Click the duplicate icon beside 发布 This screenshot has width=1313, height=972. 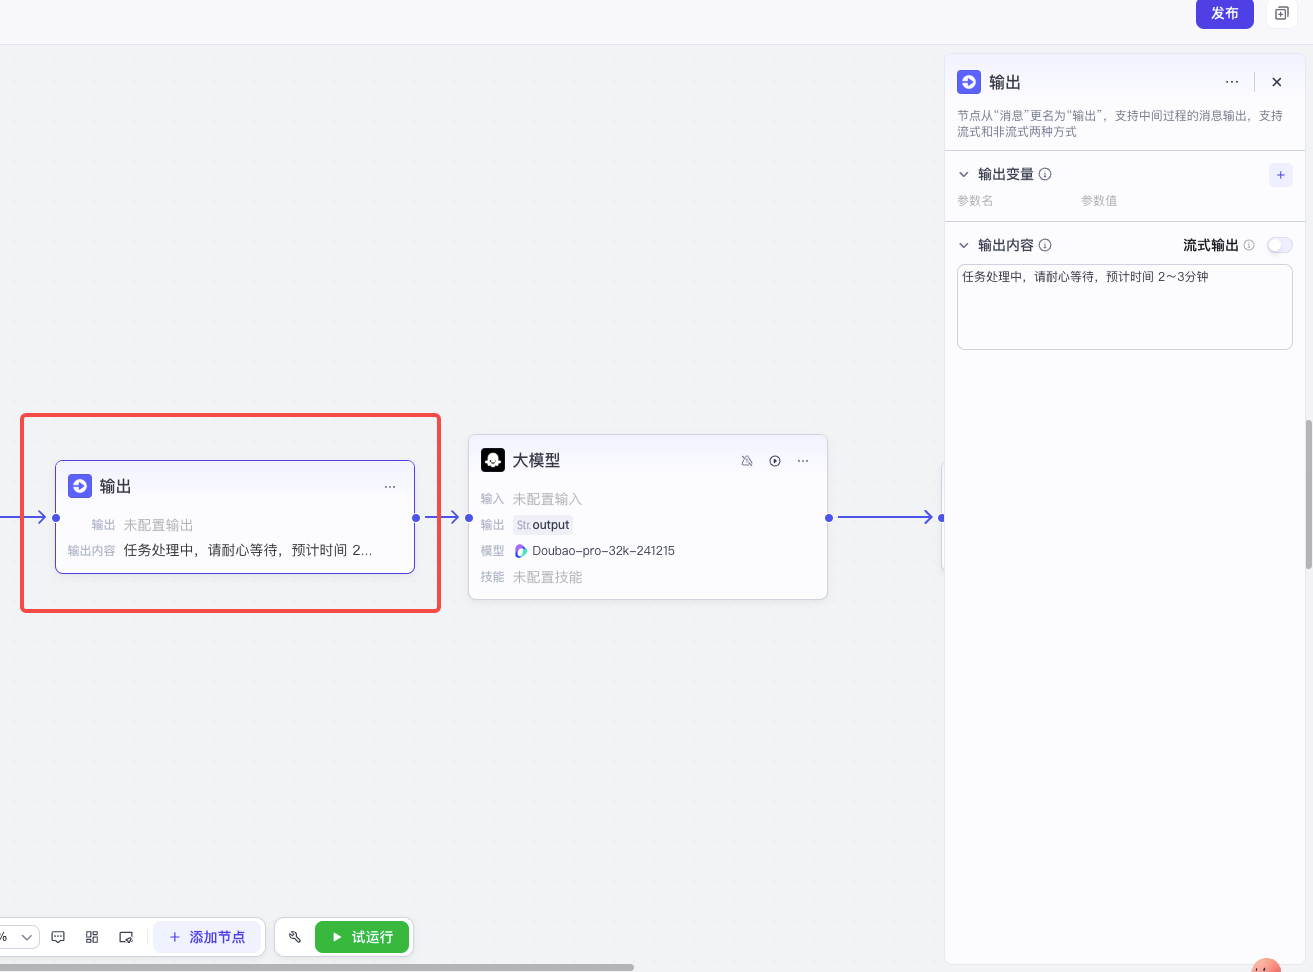[x=1281, y=14]
